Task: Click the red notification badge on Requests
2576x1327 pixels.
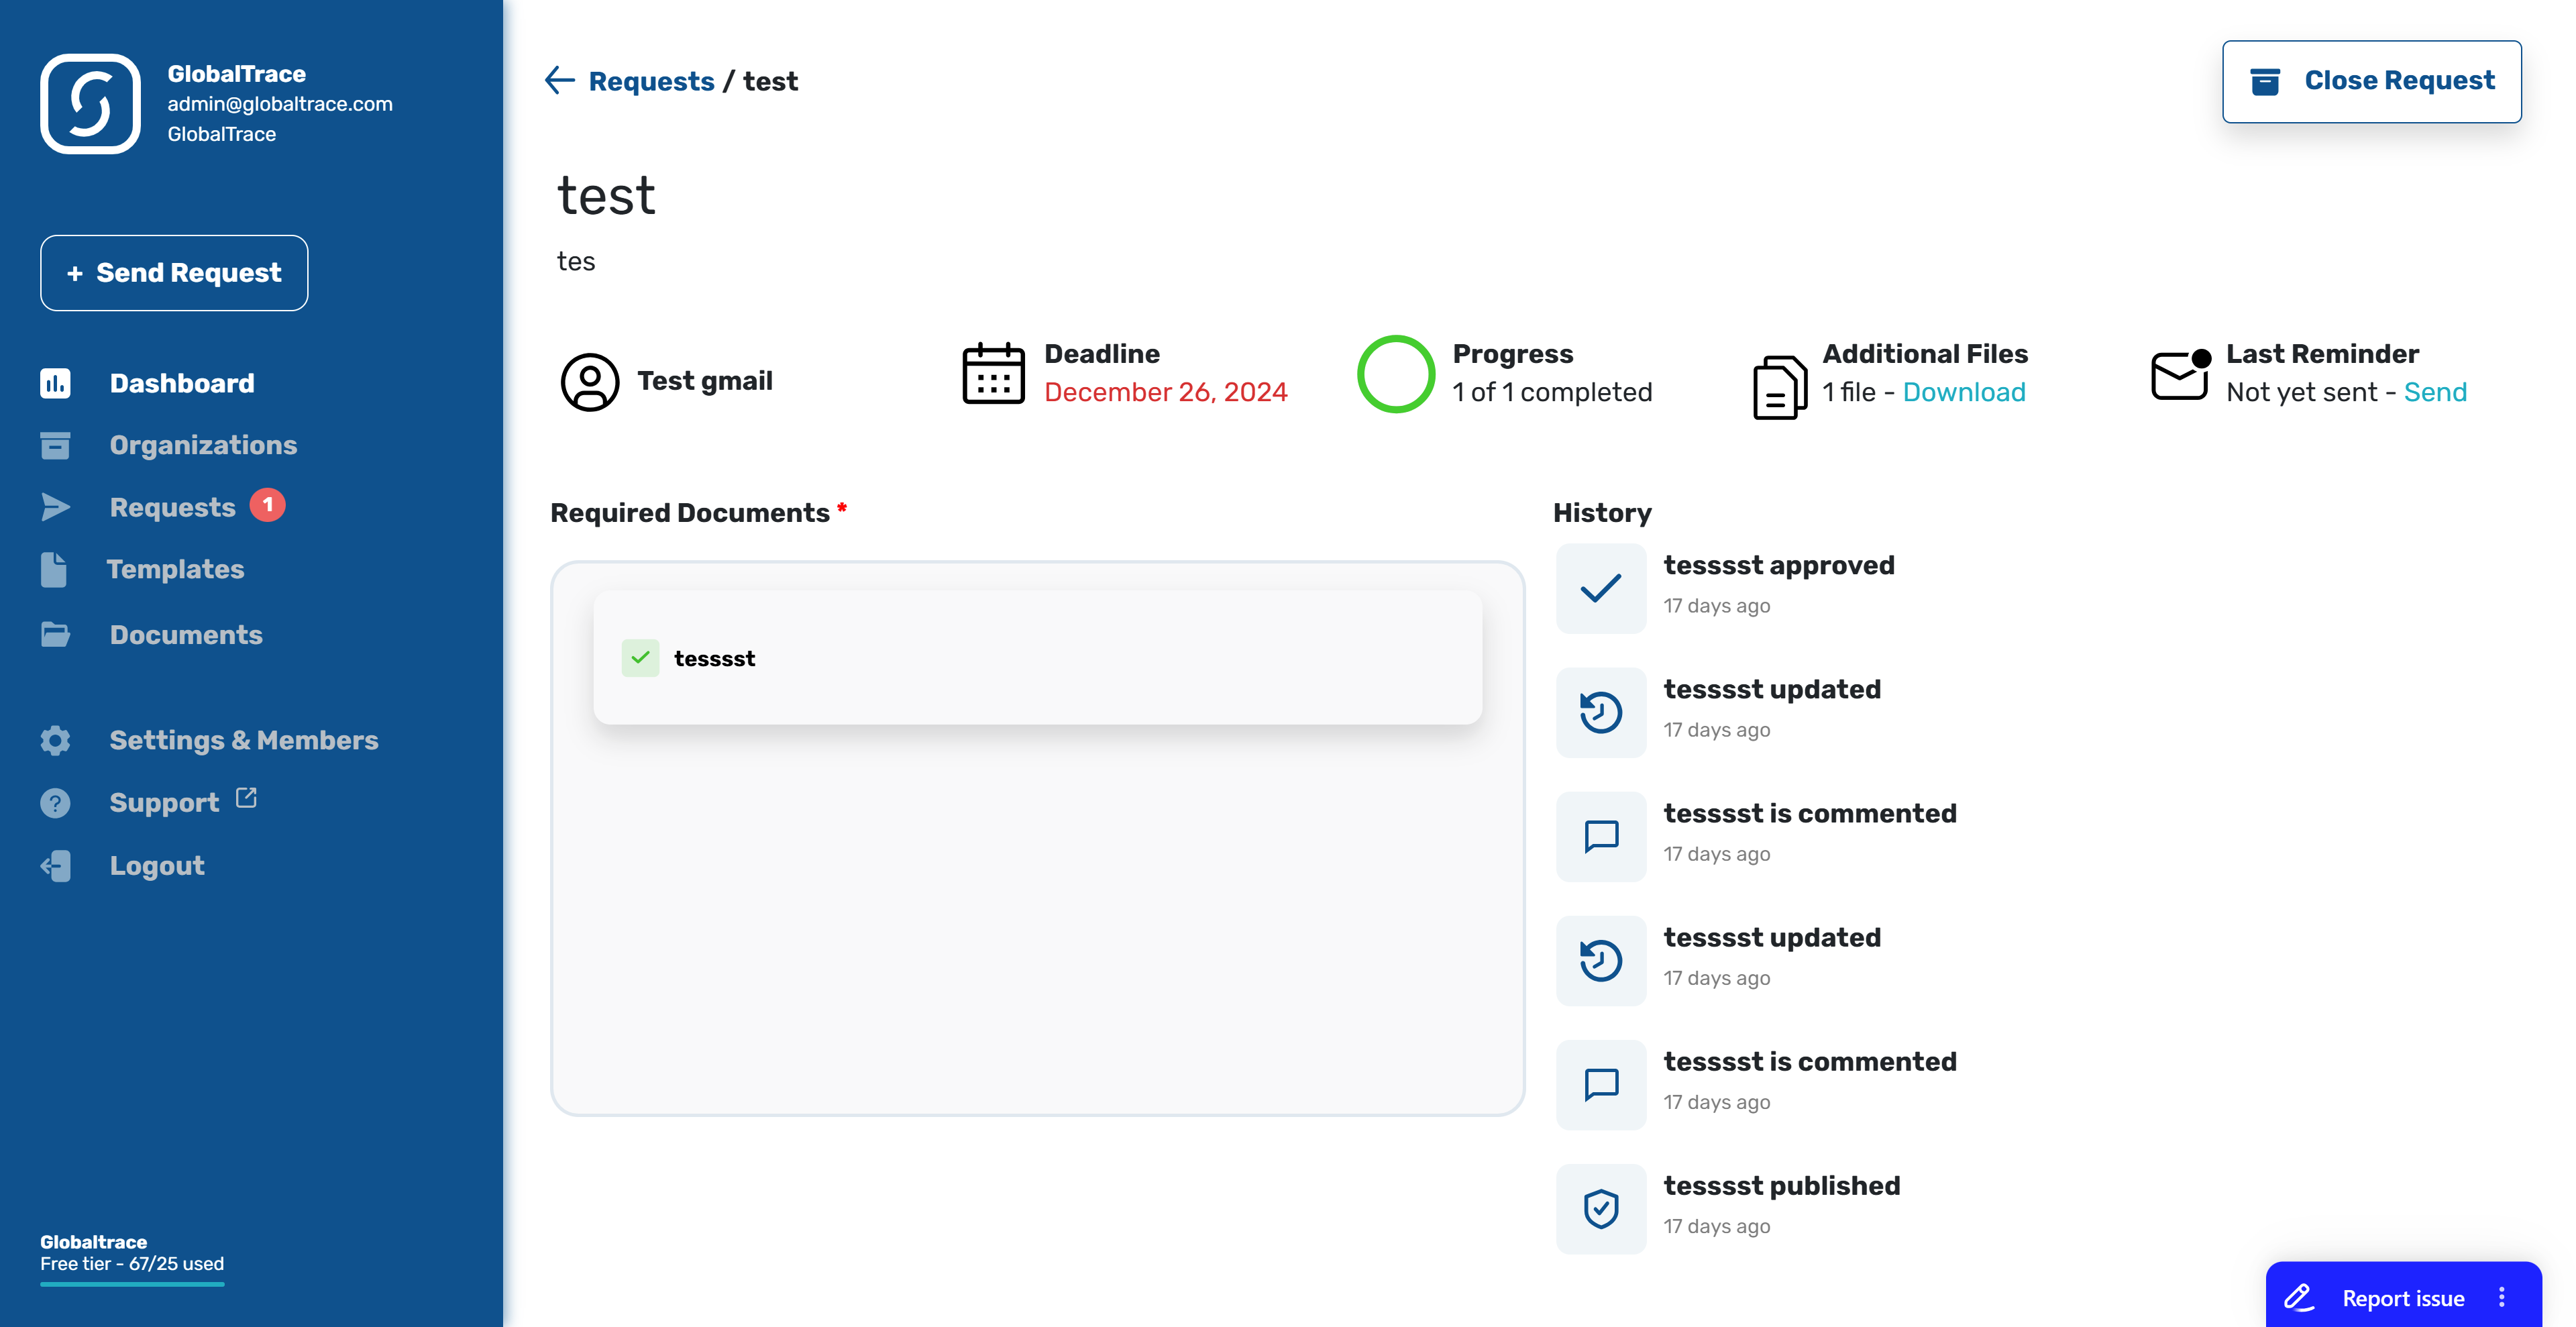Action: (x=267, y=505)
